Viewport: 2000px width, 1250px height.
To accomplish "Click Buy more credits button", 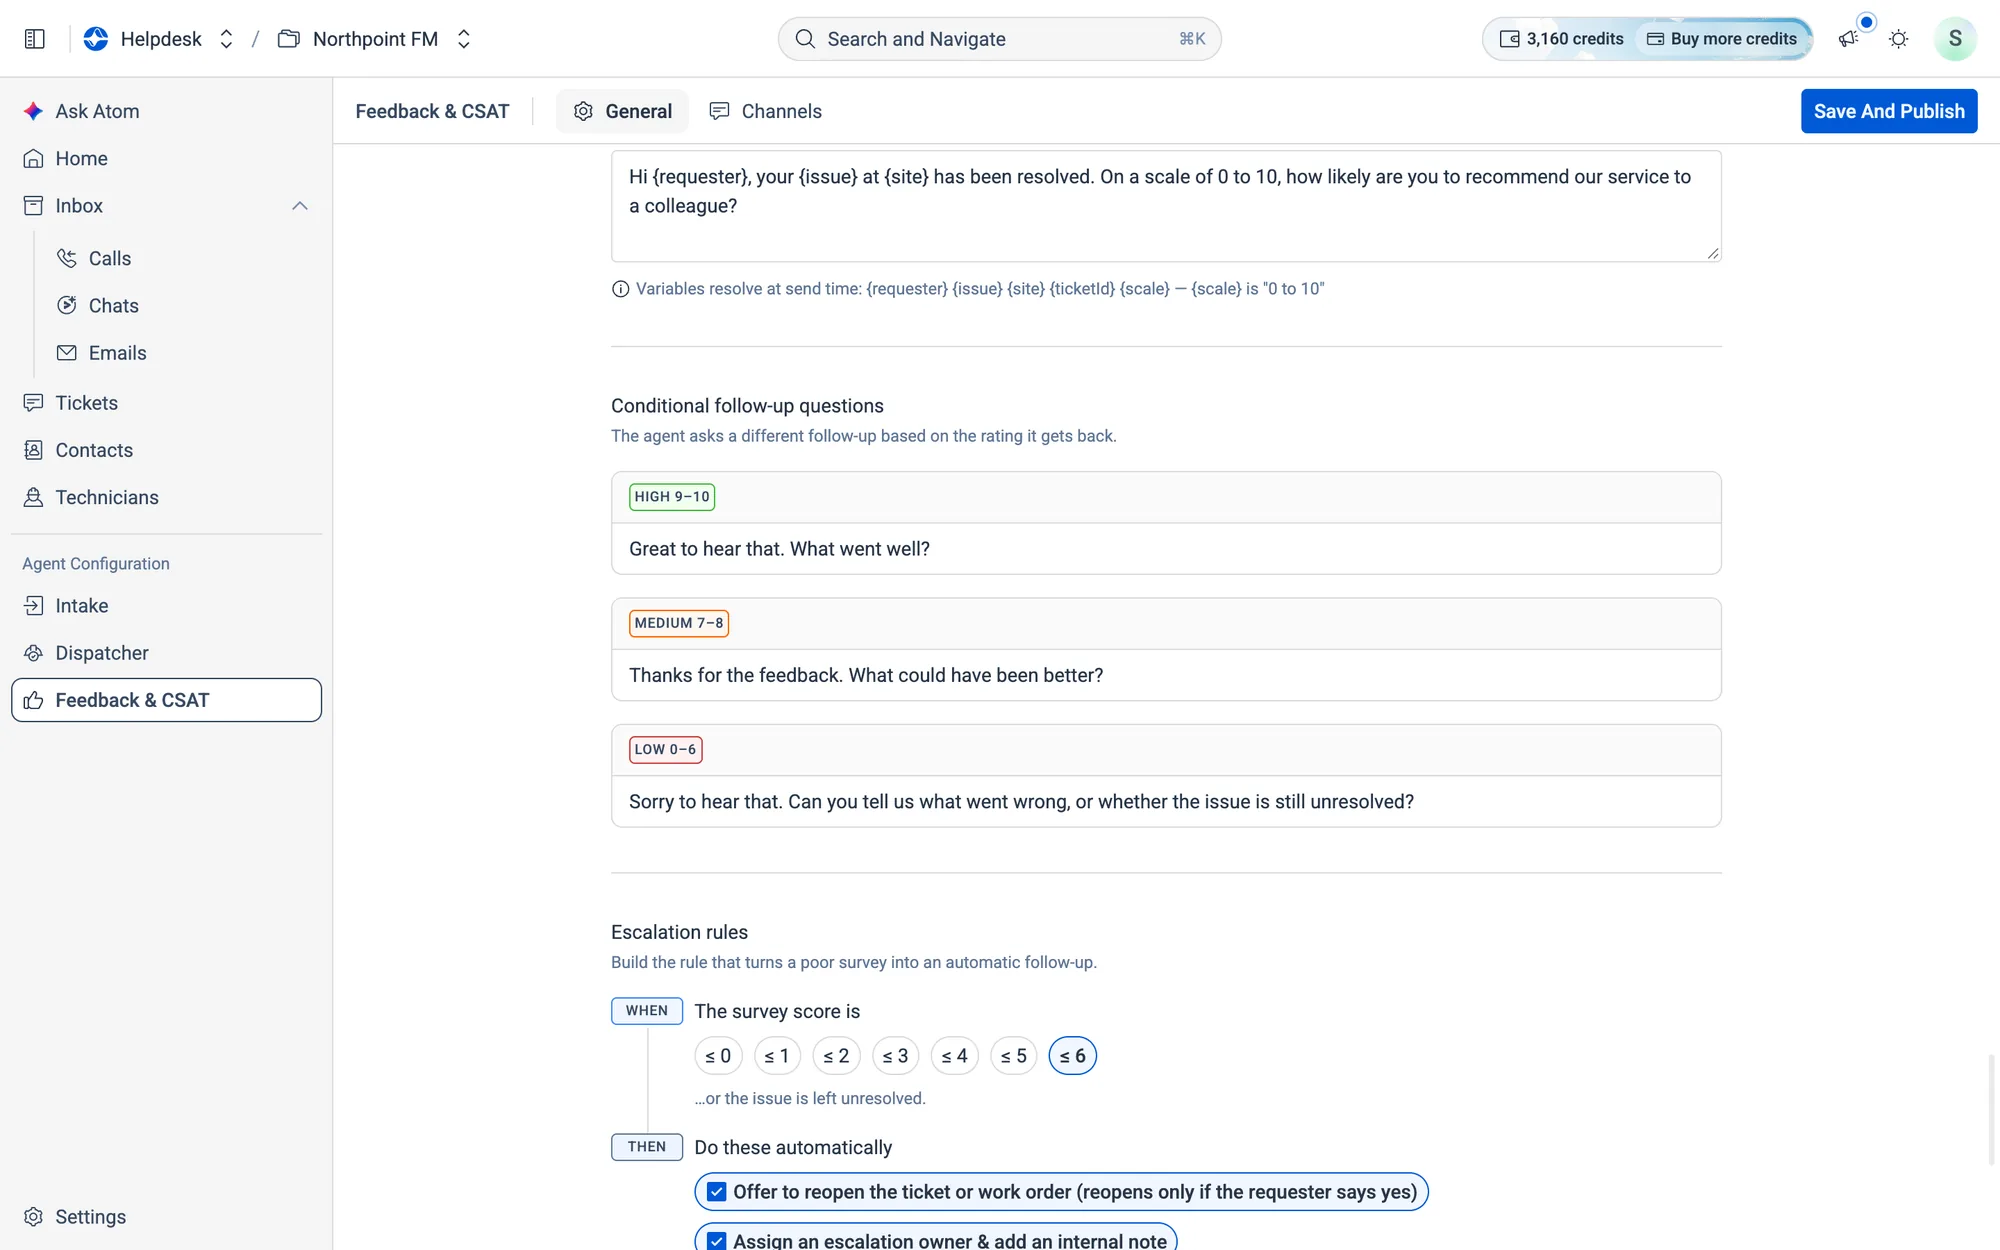I will (1722, 39).
